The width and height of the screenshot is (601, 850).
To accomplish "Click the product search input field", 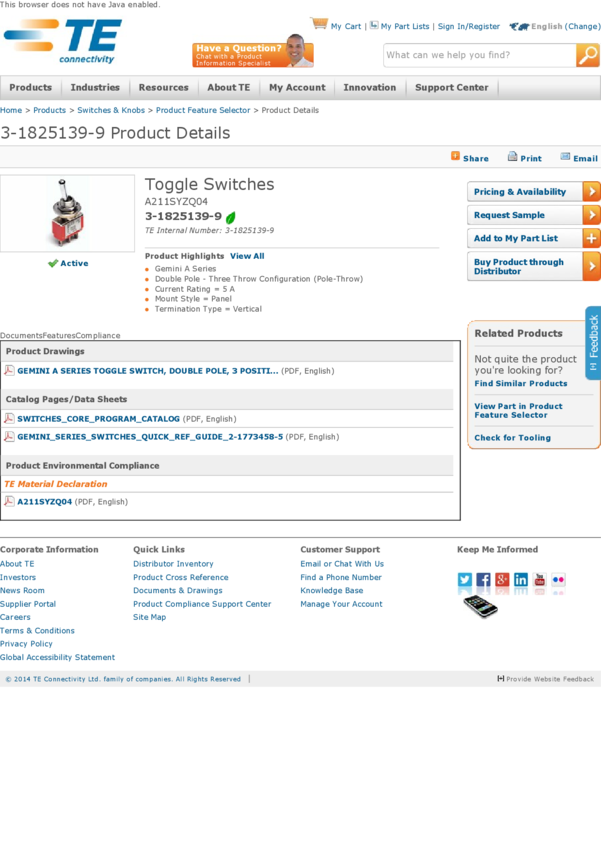I will point(478,55).
